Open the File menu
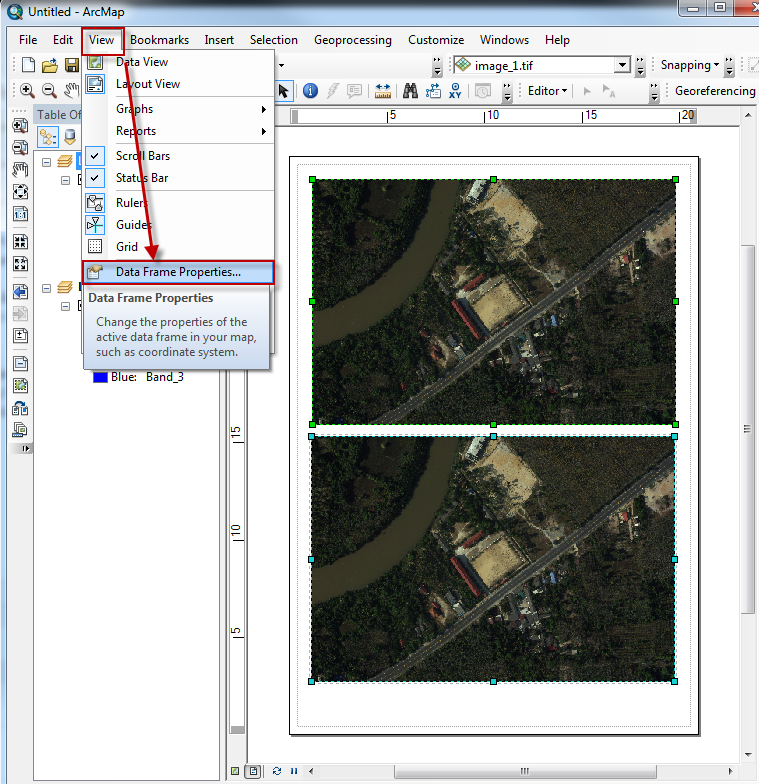 (x=28, y=40)
